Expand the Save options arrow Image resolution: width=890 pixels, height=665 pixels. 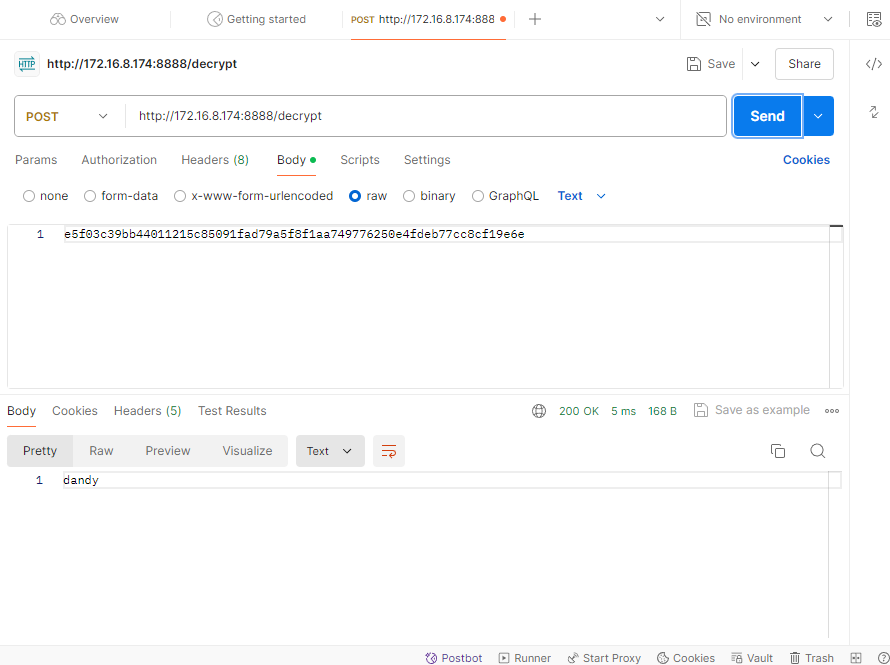pos(755,64)
